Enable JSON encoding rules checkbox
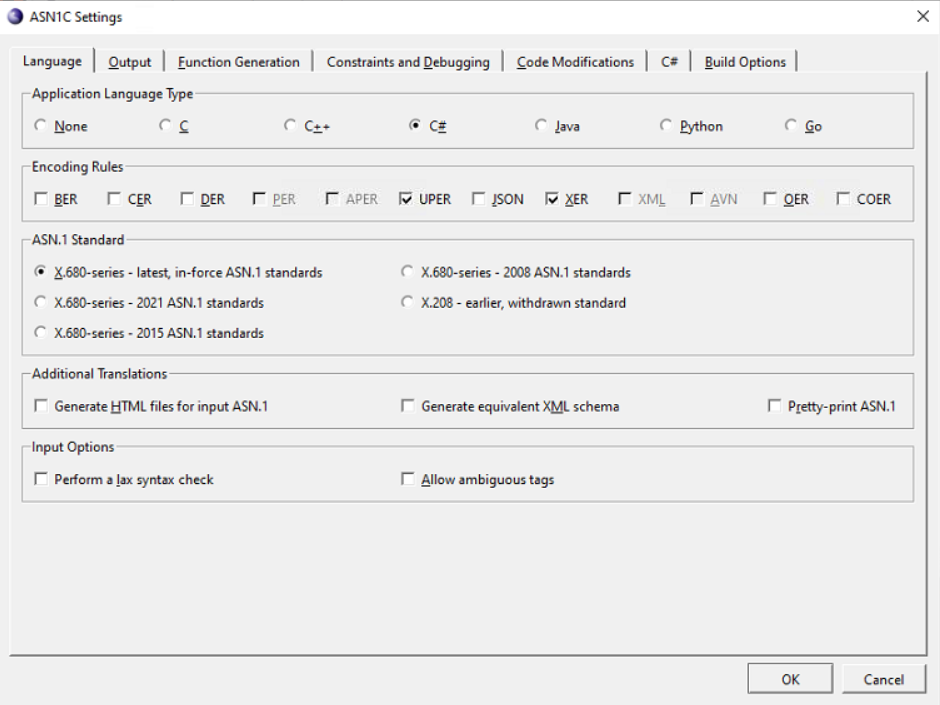The image size is (940, 705). point(478,198)
